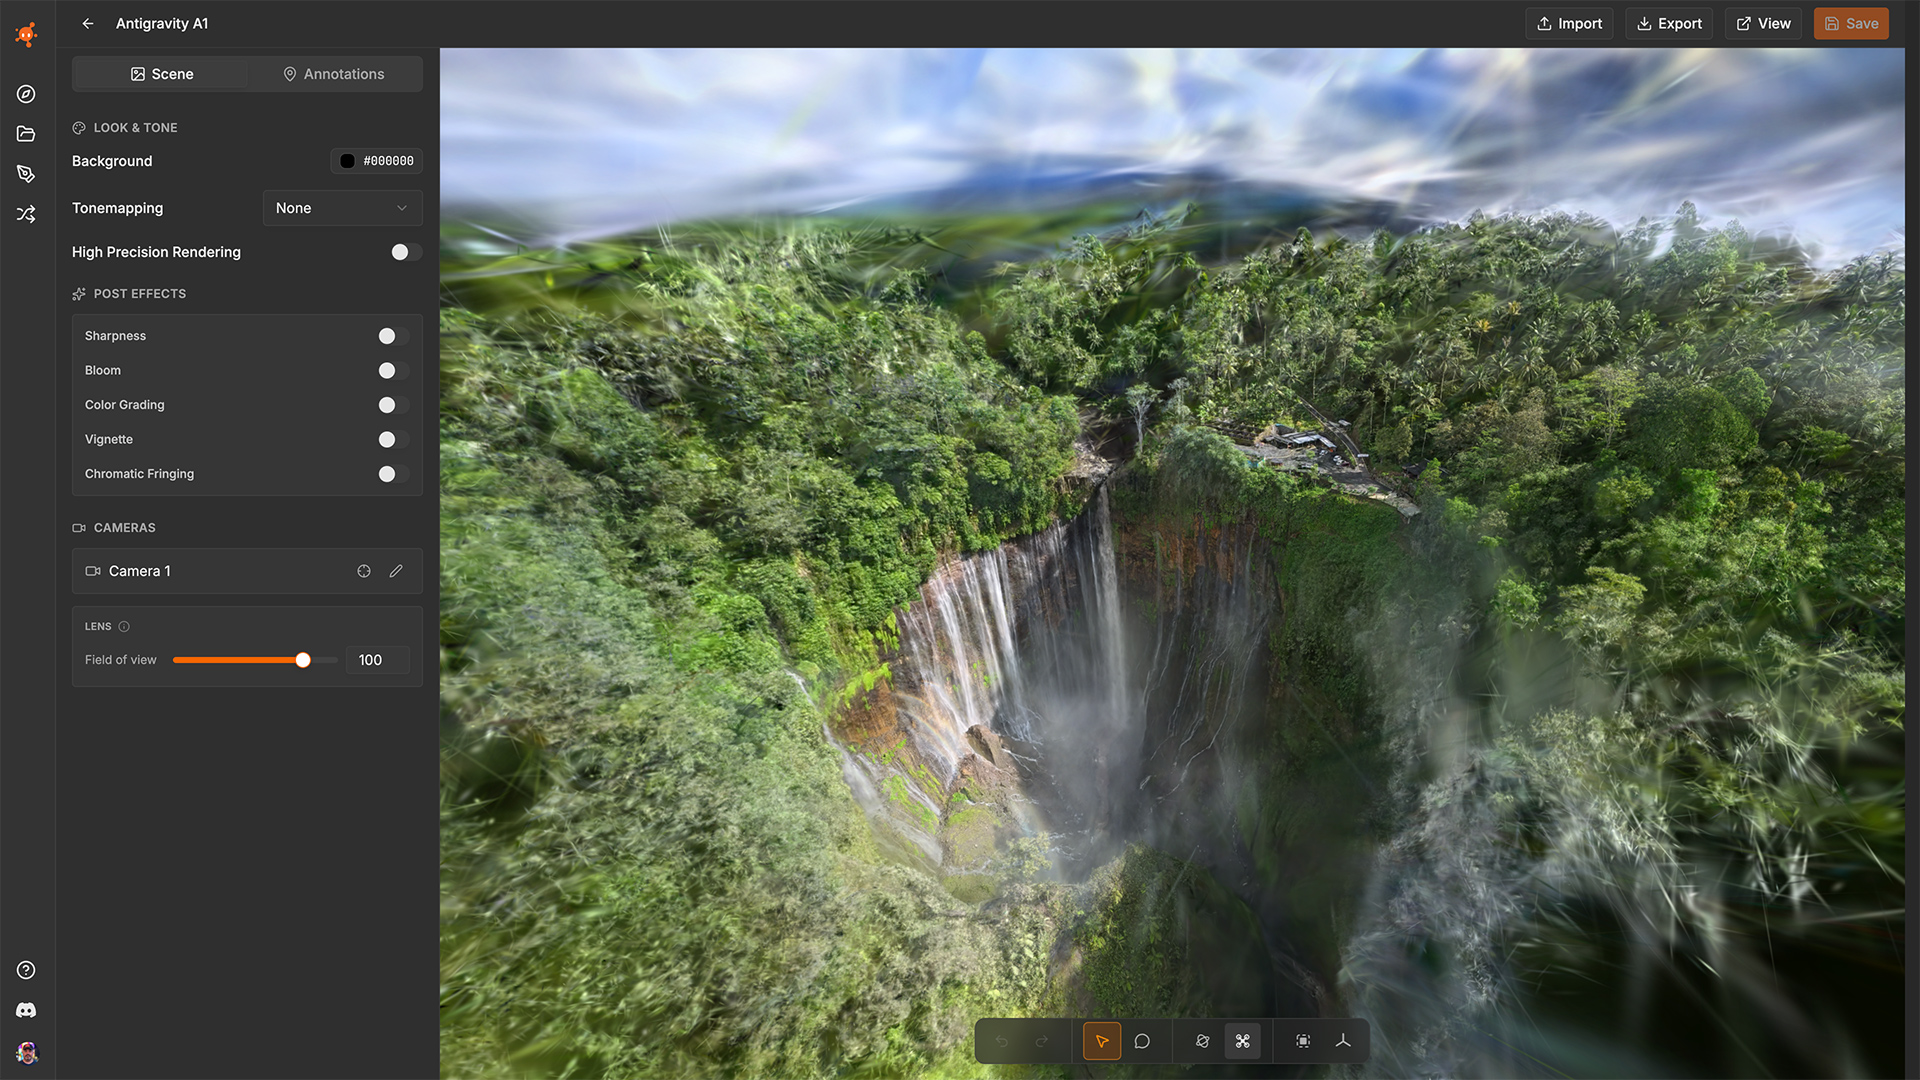Screen dimensions: 1920x1080
Task: Click the Save button
Action: point(1851,23)
